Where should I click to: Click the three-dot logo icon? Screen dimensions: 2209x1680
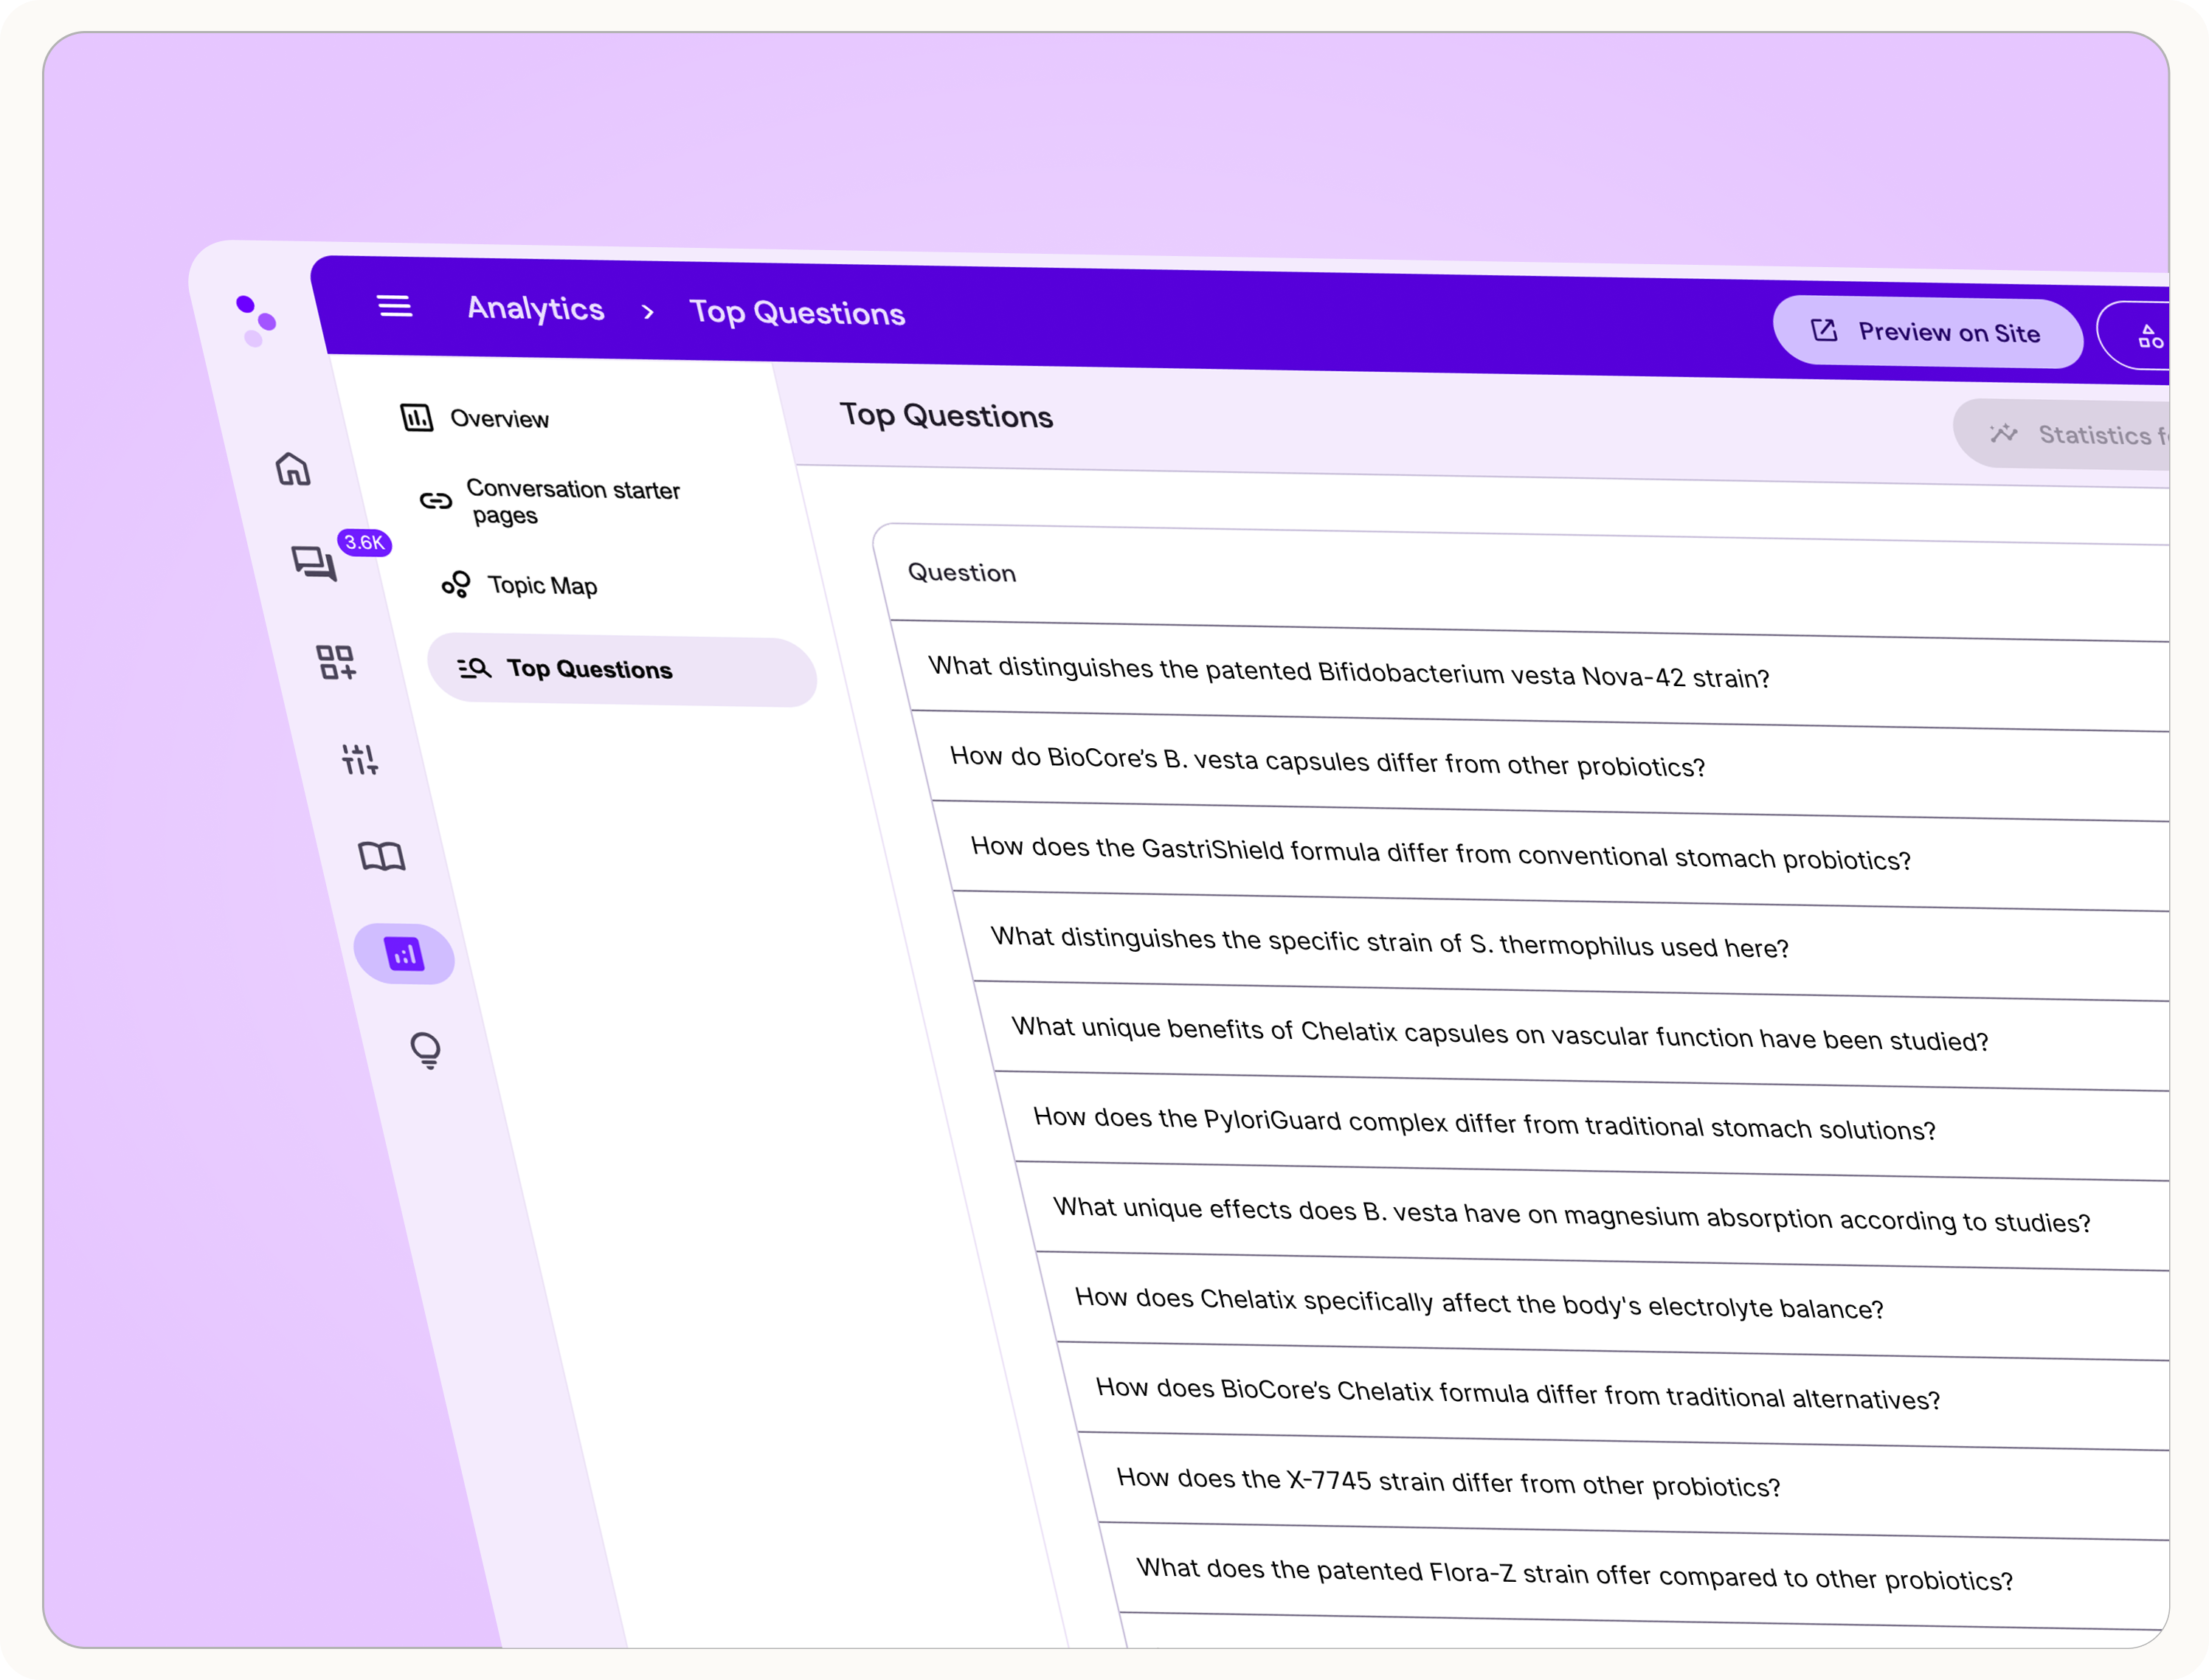(256, 320)
